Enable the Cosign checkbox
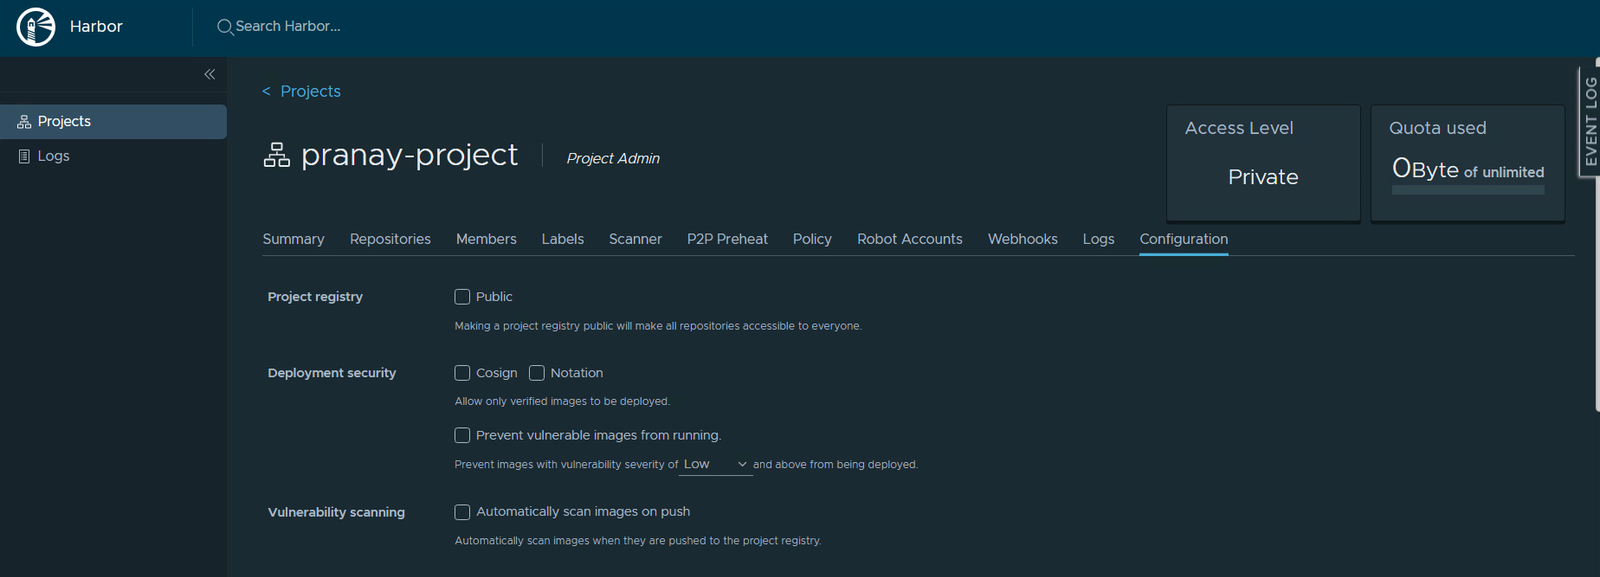The width and height of the screenshot is (1600, 577). (462, 373)
